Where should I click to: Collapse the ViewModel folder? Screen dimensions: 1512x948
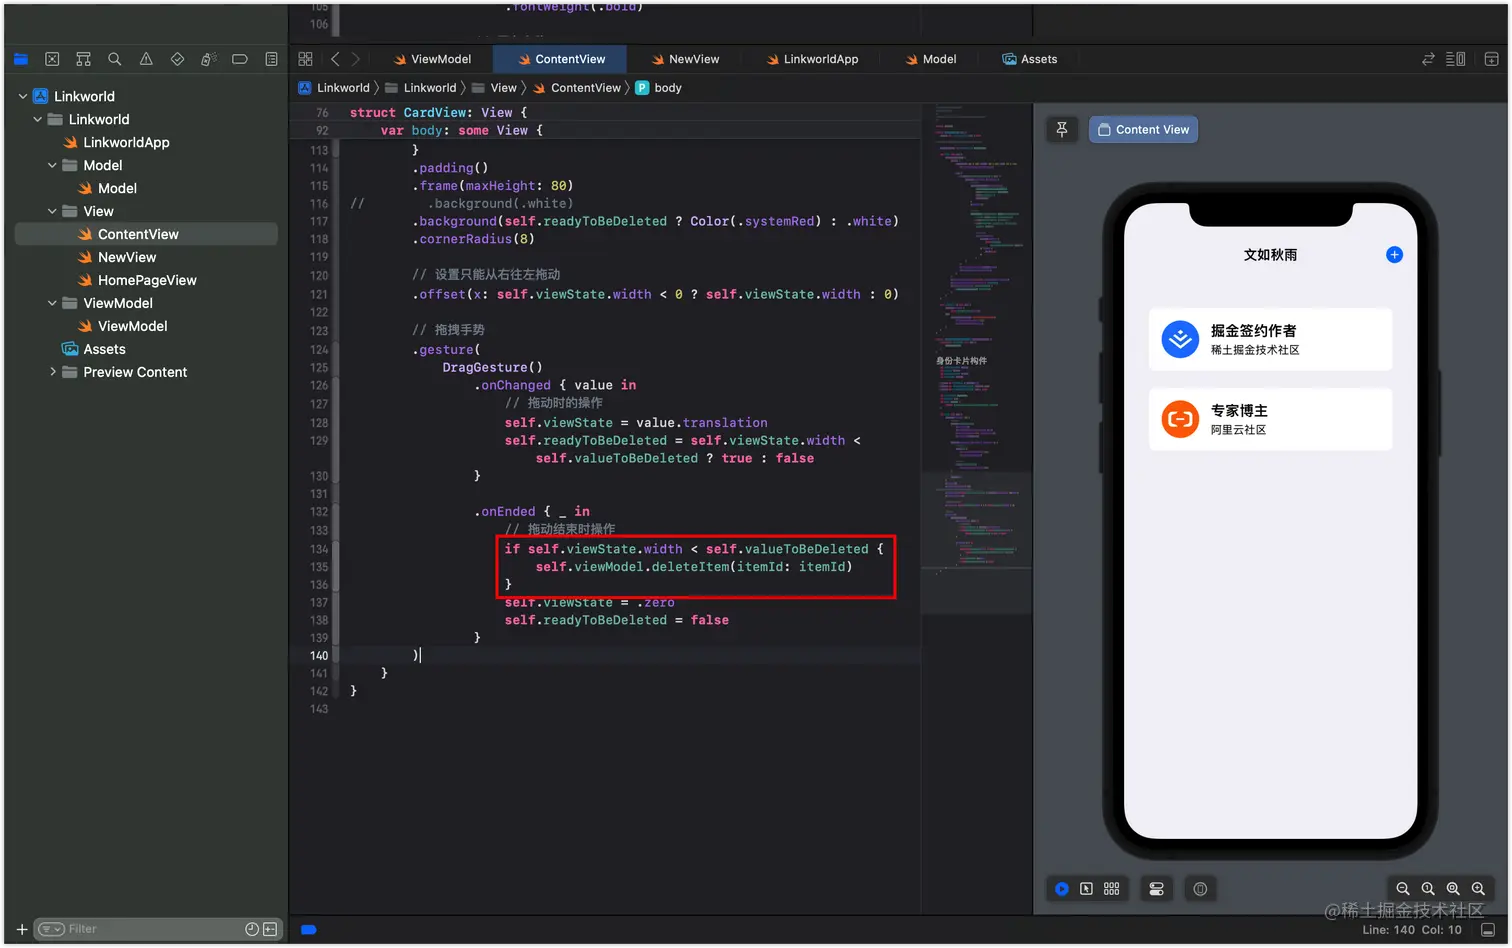[52, 303]
